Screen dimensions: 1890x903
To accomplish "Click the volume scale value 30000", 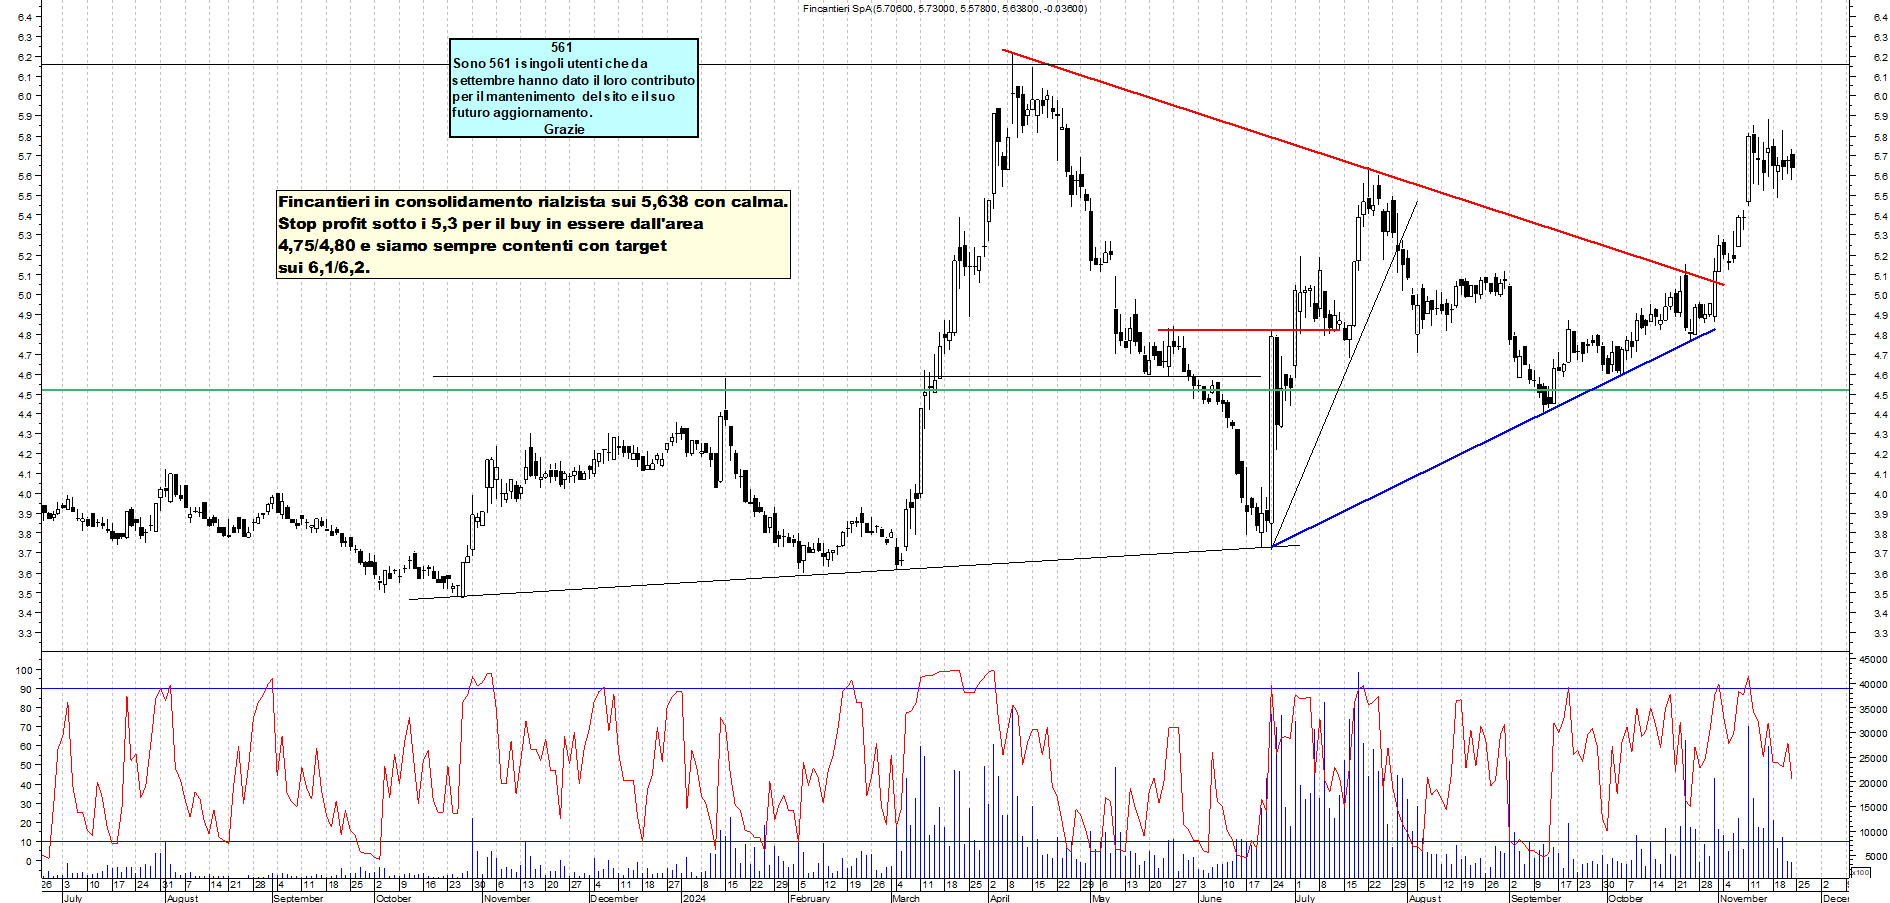I will pyautogui.click(x=1872, y=734).
